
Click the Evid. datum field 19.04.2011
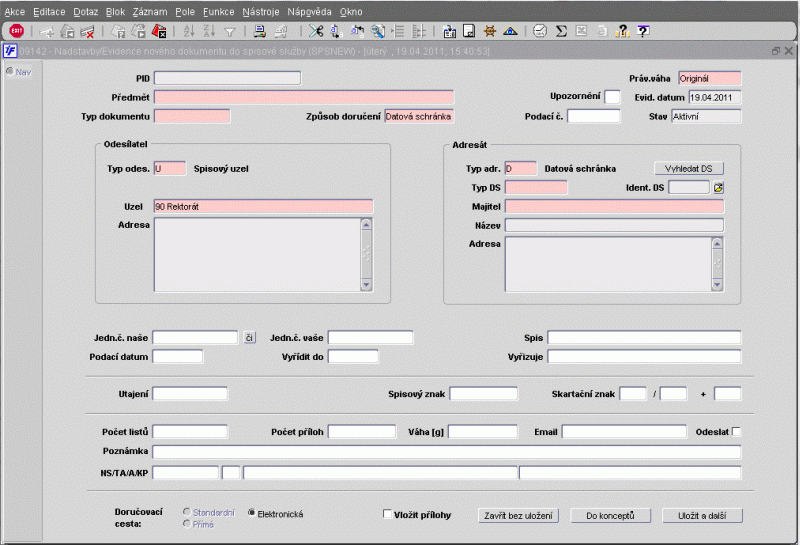[714, 97]
